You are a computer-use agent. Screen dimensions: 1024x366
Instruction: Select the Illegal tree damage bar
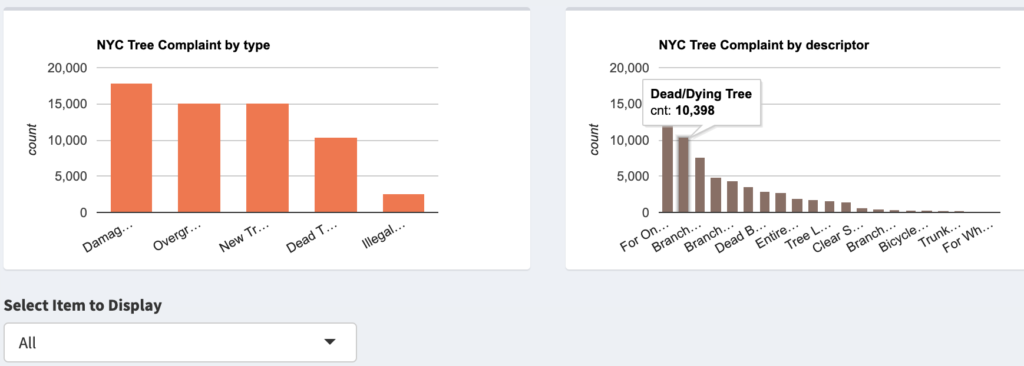point(404,203)
